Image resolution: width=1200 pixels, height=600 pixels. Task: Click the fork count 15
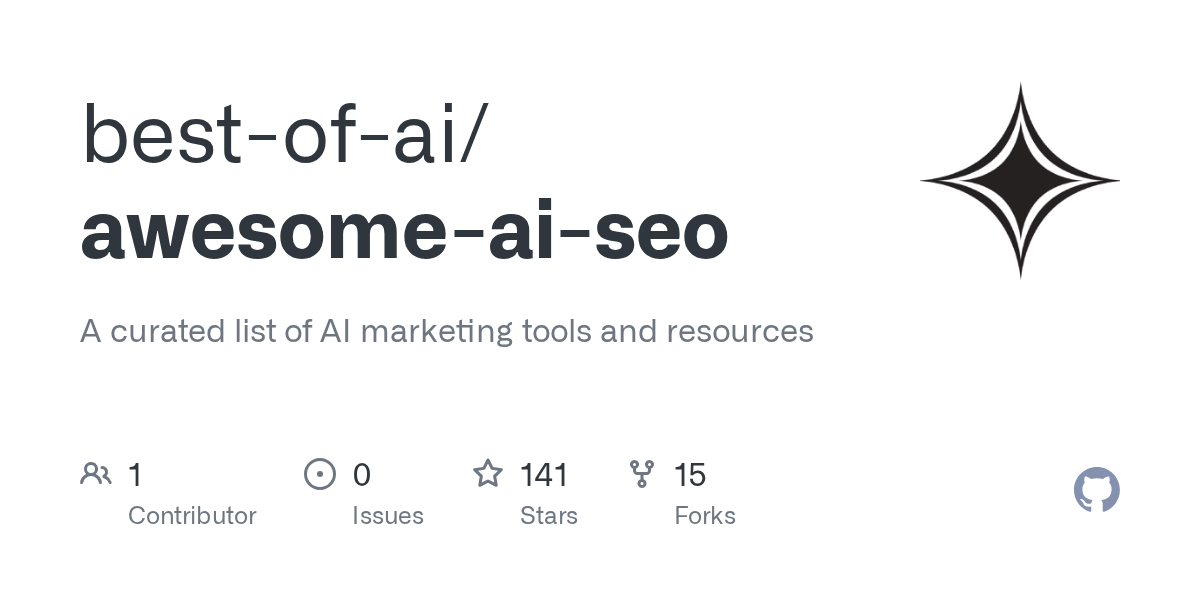tap(690, 475)
